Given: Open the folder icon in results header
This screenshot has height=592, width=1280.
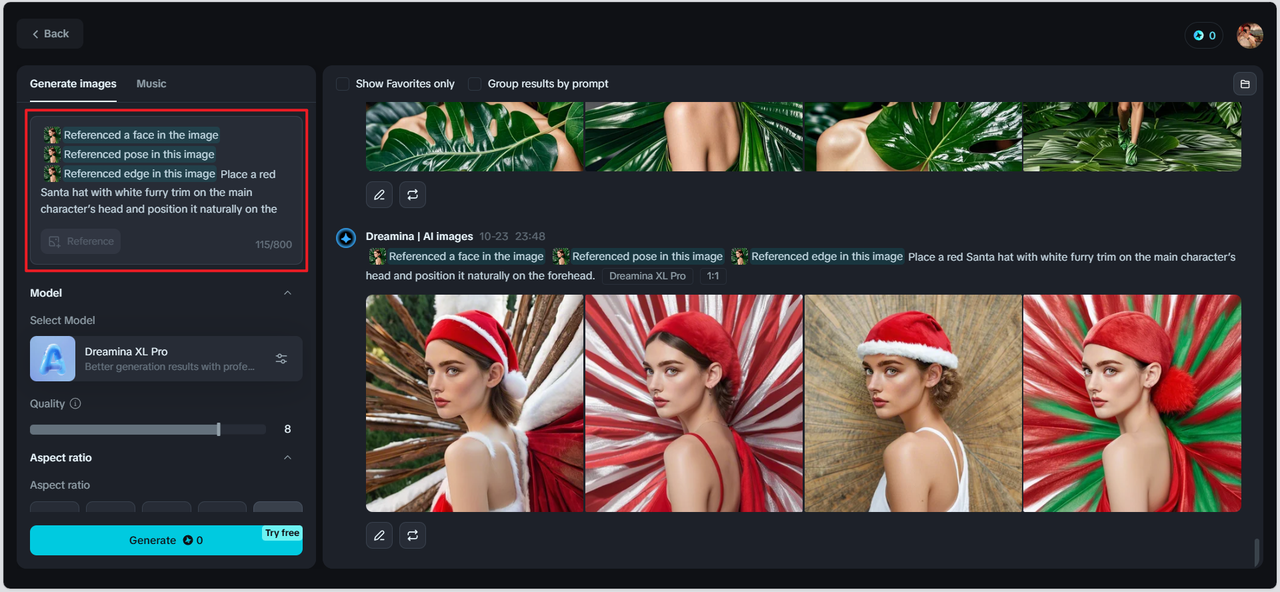Looking at the screenshot, I should (1245, 84).
